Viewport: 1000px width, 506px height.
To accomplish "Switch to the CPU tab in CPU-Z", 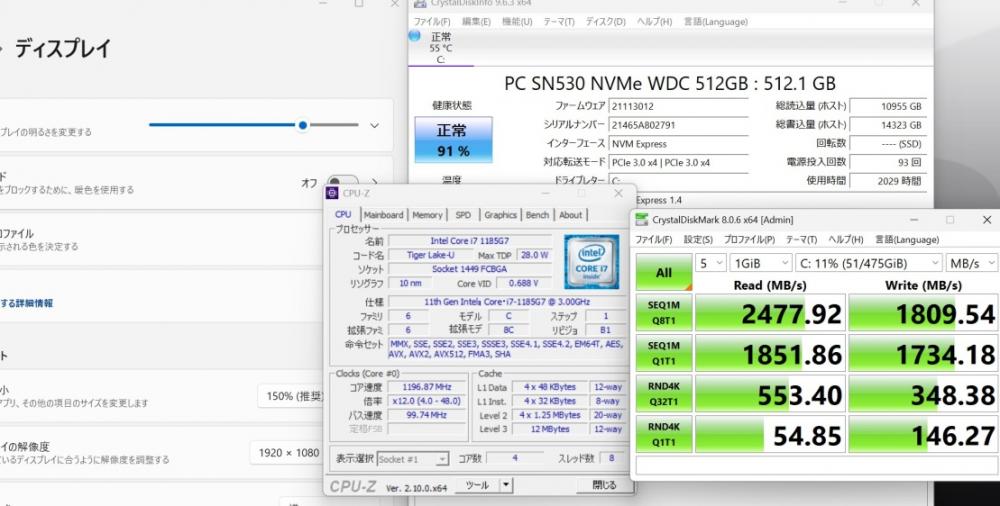I will click(x=343, y=214).
